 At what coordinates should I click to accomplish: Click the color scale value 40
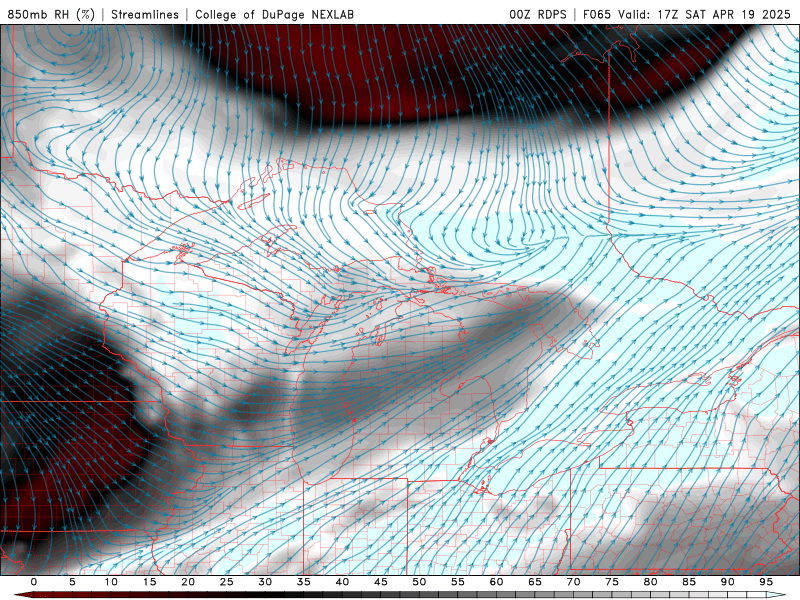pyautogui.click(x=342, y=582)
